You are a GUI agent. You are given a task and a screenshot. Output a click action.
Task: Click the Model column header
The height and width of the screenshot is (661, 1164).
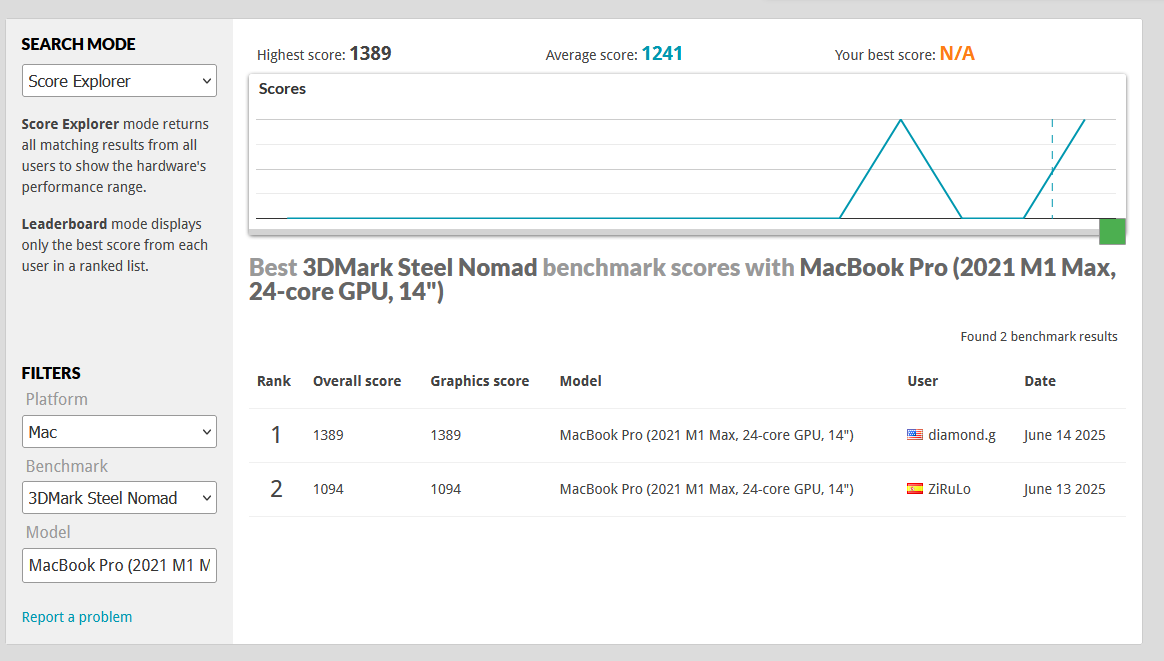pos(581,381)
